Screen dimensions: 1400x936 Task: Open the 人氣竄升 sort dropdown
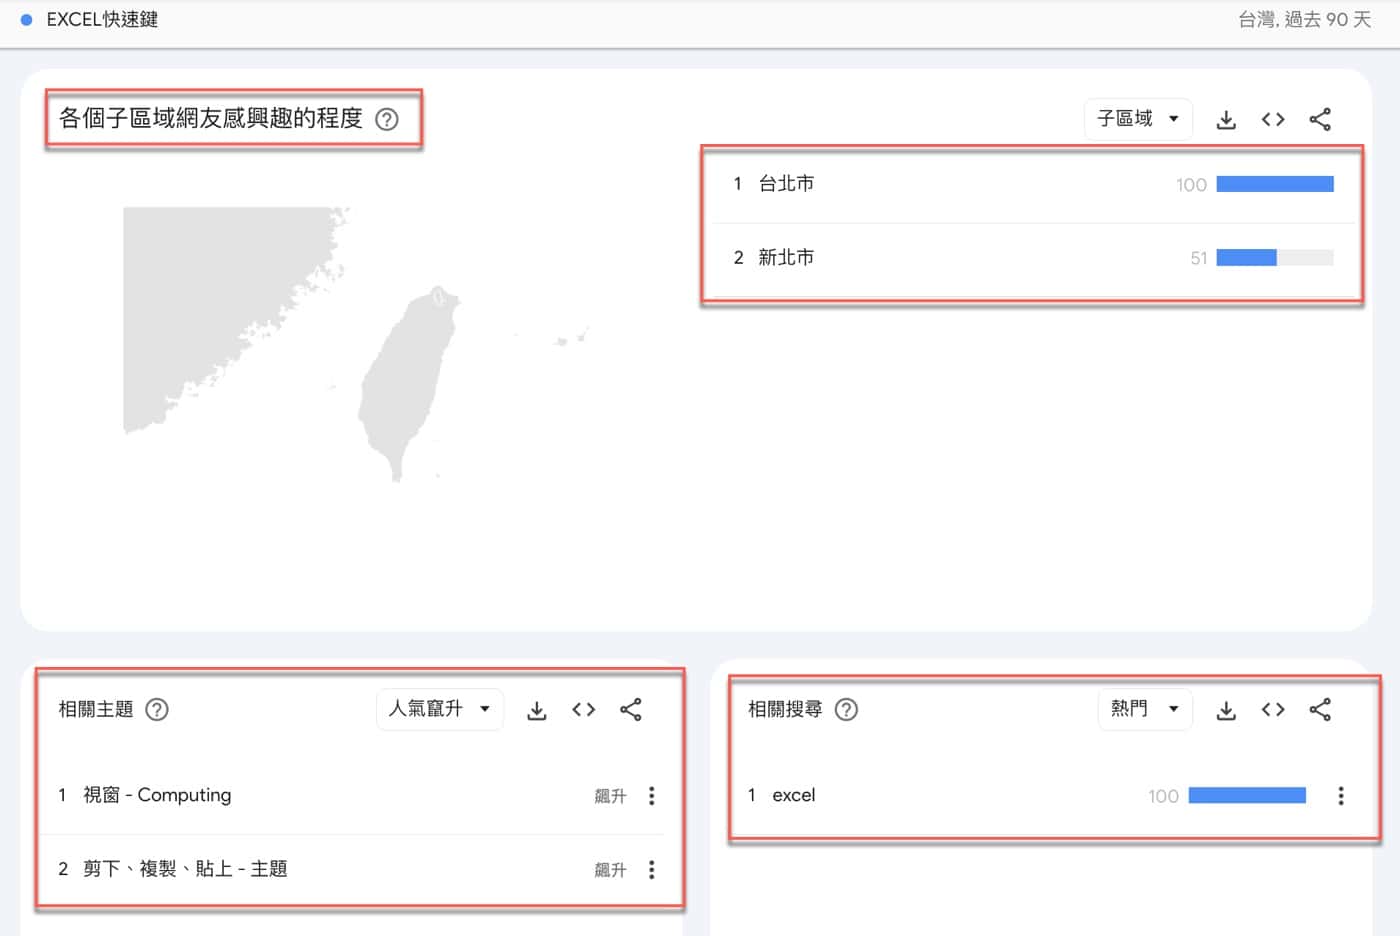440,709
